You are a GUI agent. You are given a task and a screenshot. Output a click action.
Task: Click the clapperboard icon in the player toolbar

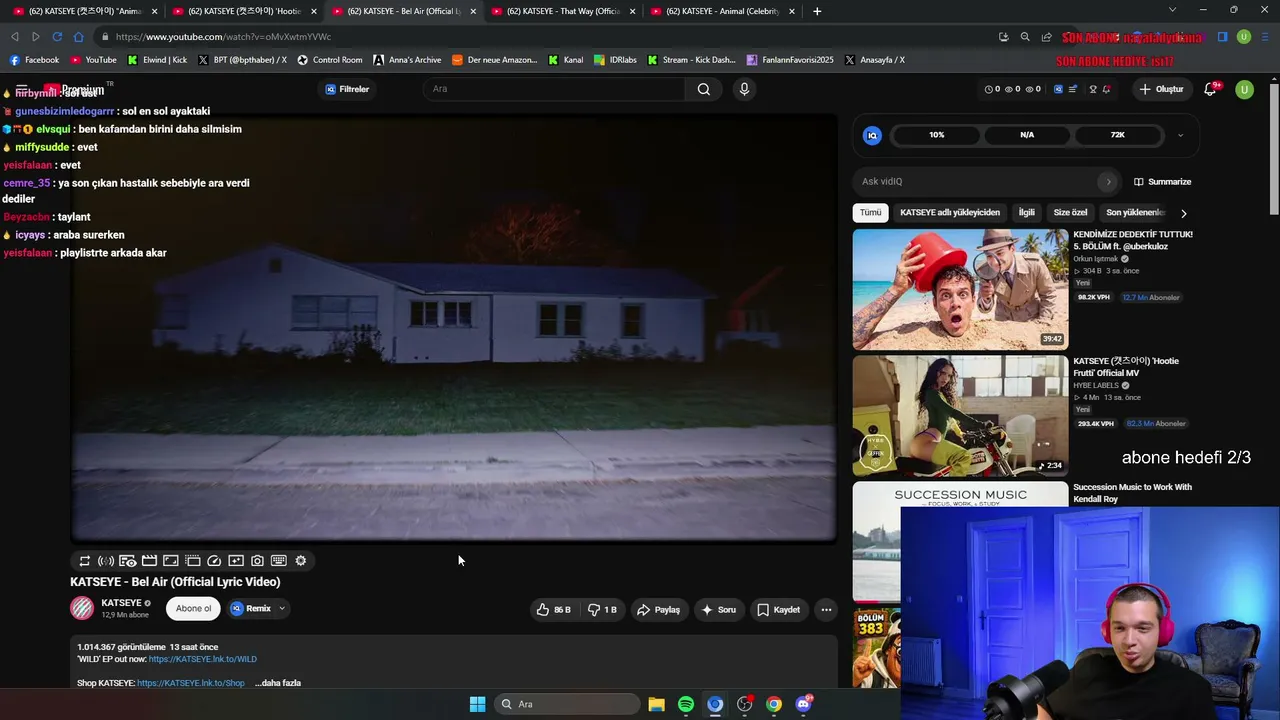pyautogui.click(x=149, y=561)
